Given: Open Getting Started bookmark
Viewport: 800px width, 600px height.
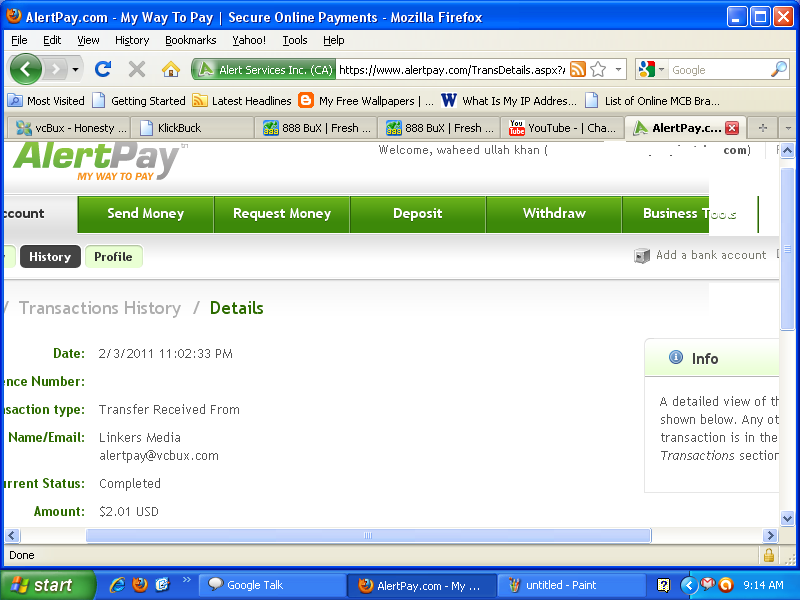Looking at the screenshot, I should 139,101.
